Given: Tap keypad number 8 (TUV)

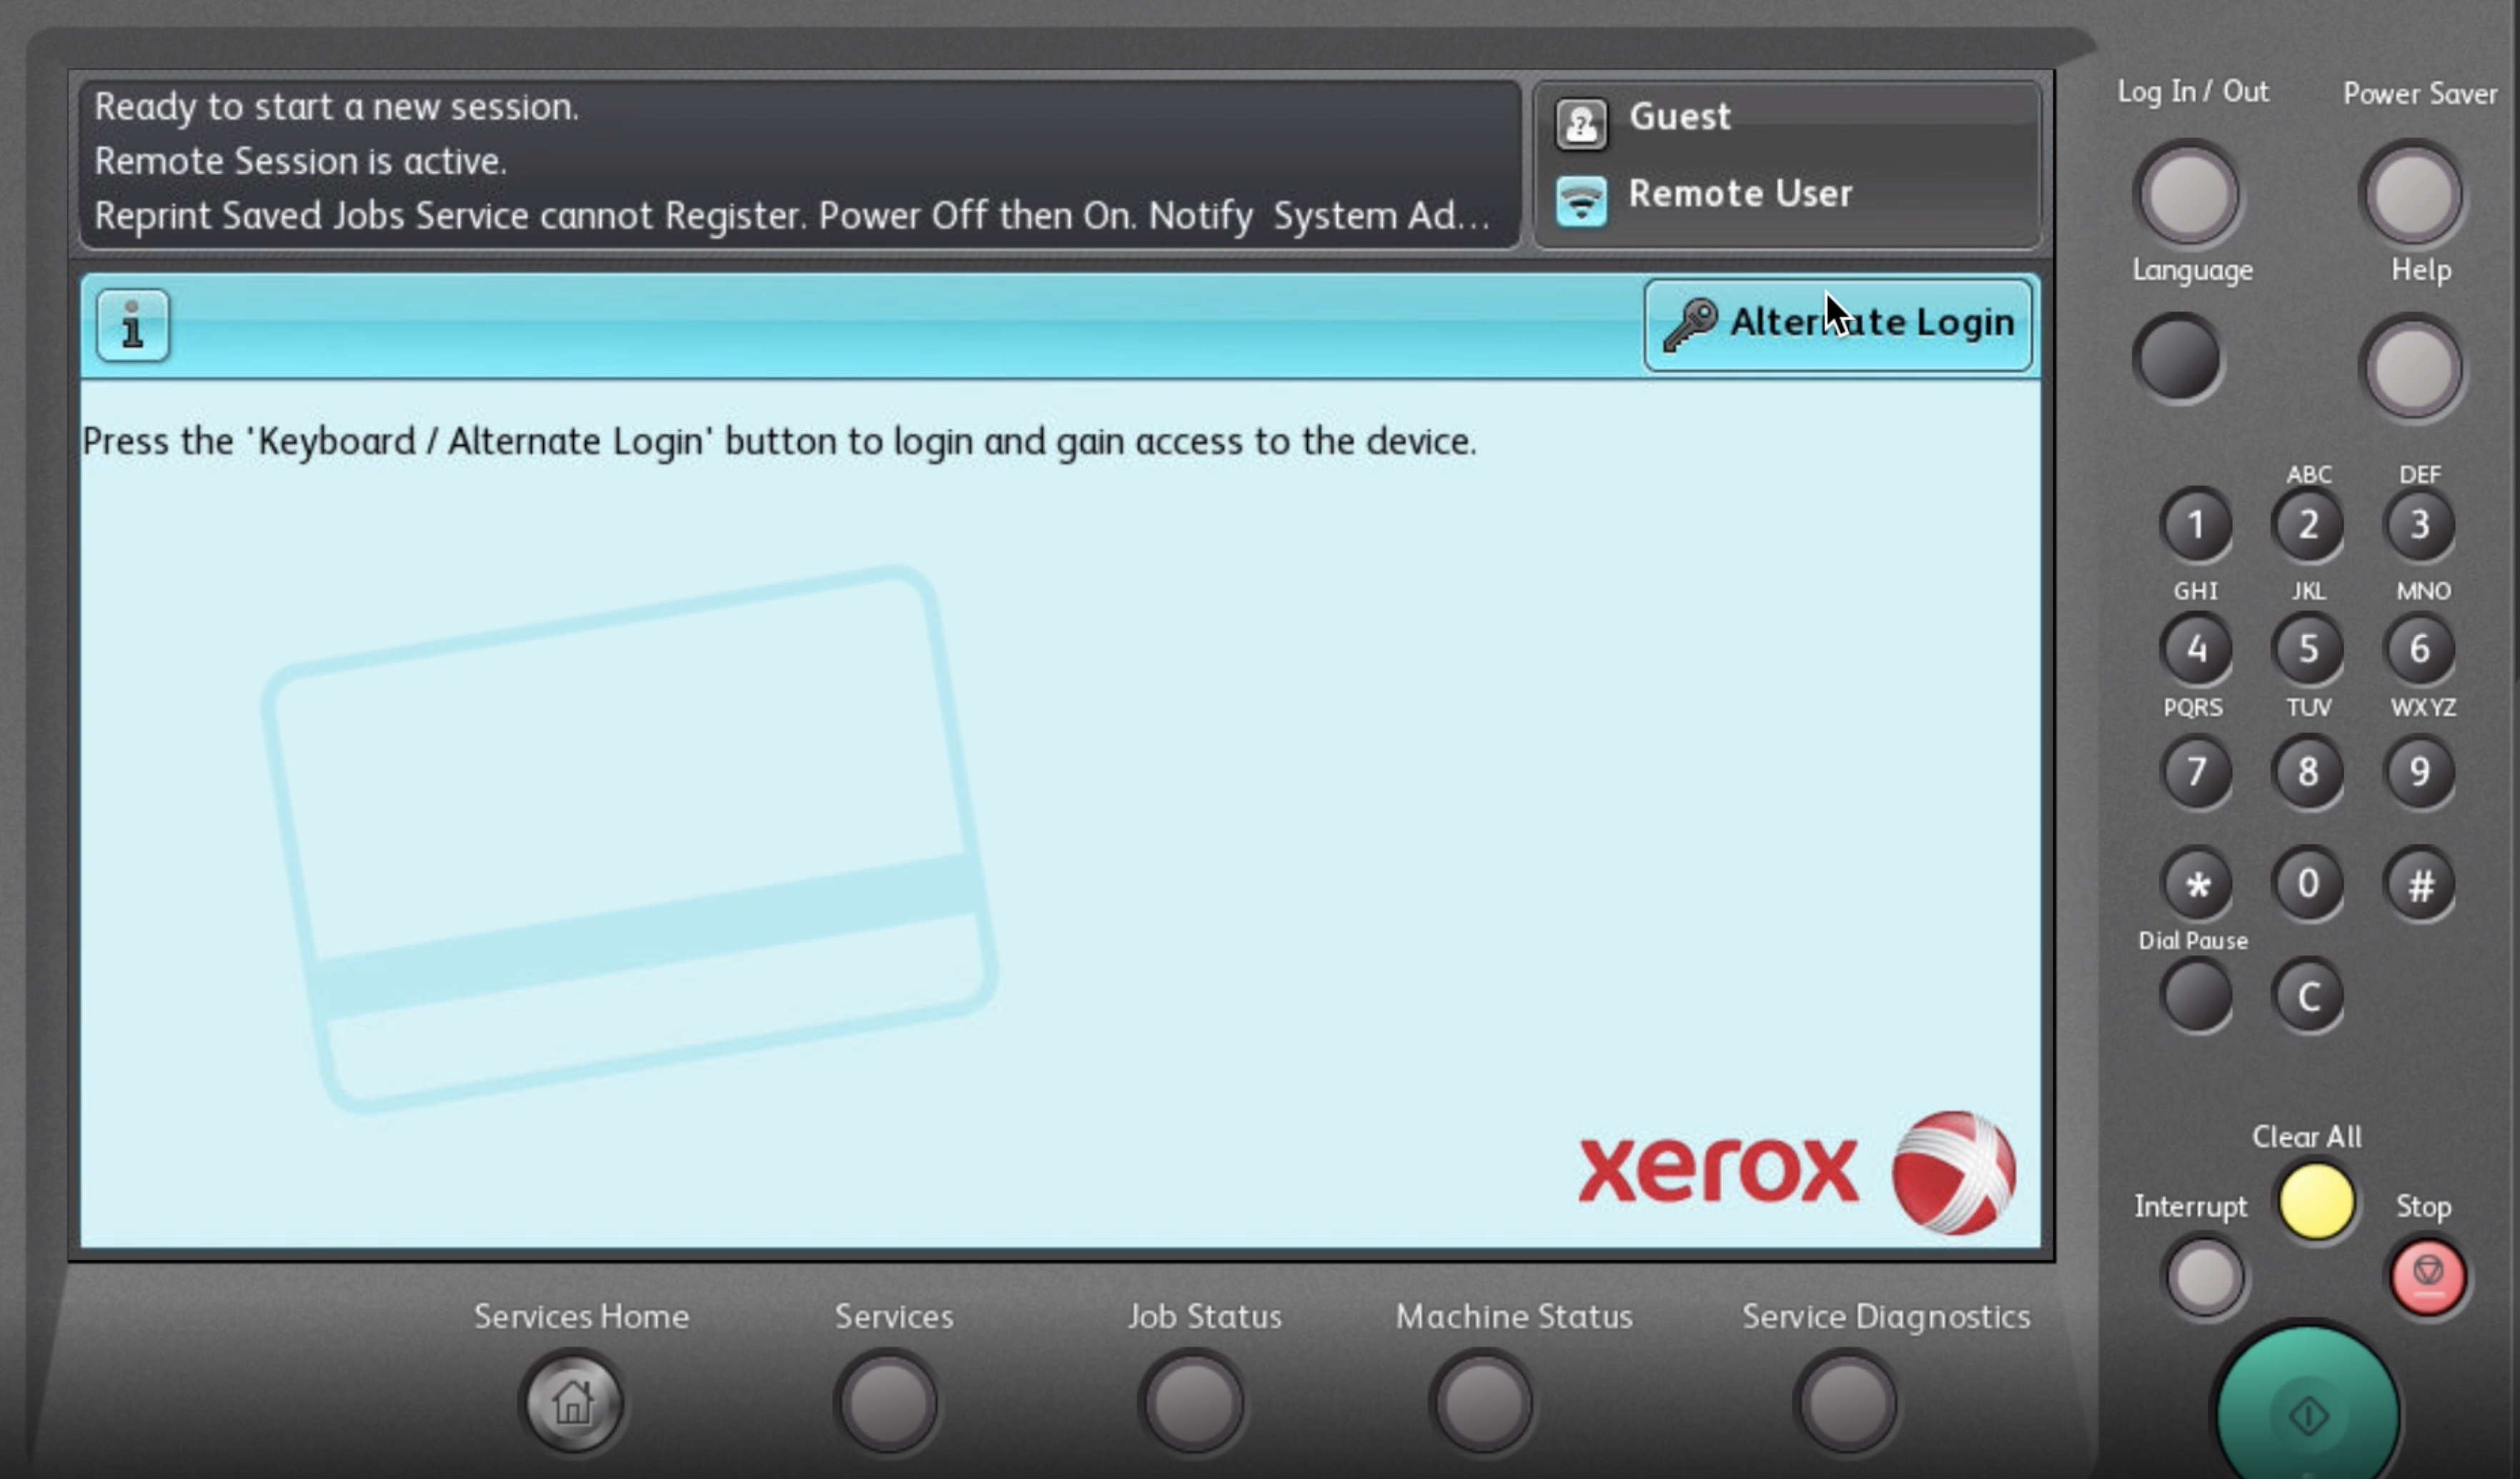Looking at the screenshot, I should coord(2308,771).
